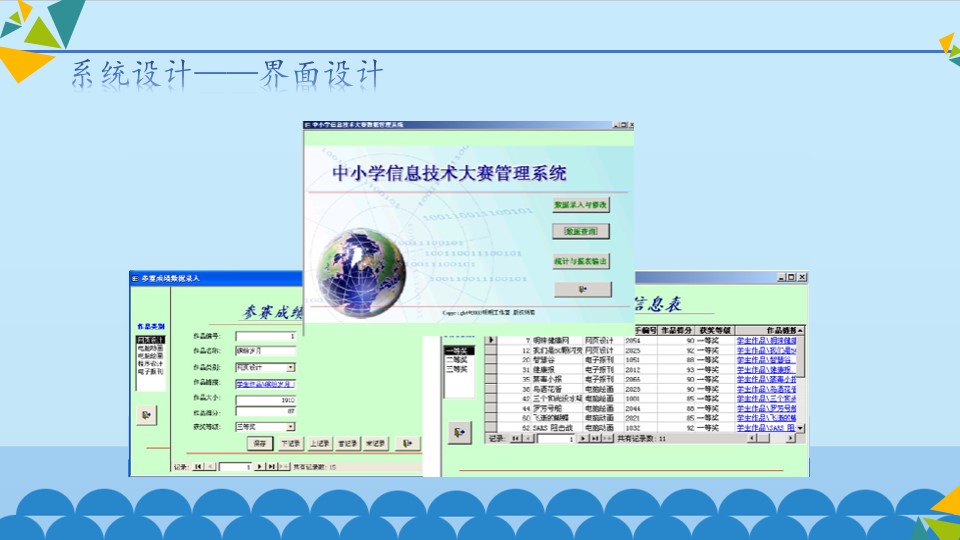Open the hyperlink in the 健康报 row

tap(765, 370)
